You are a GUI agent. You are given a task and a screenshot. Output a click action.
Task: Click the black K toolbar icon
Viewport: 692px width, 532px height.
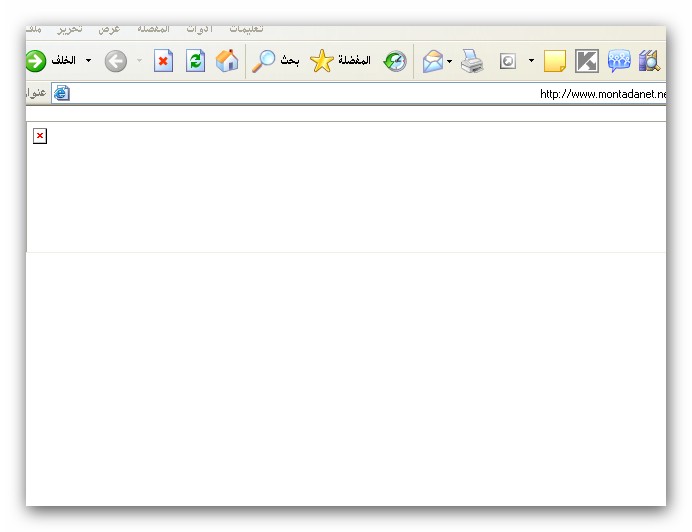point(587,62)
